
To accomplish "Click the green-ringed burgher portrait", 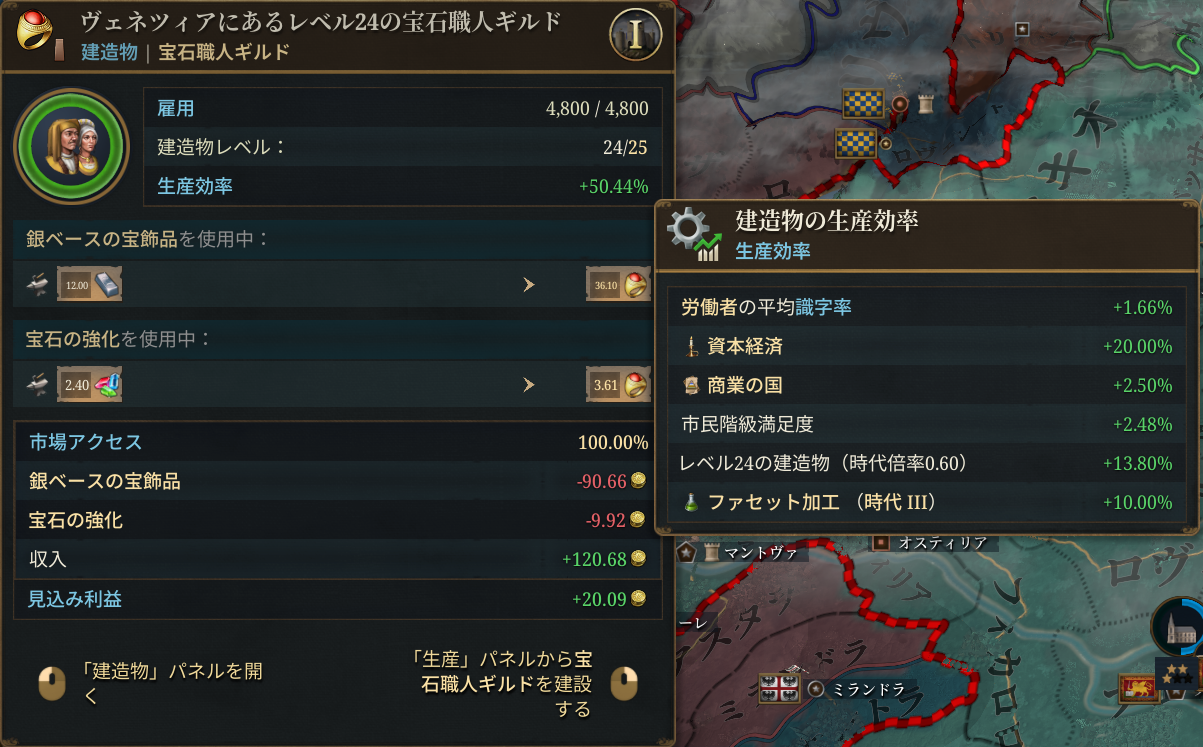I will (71, 146).
